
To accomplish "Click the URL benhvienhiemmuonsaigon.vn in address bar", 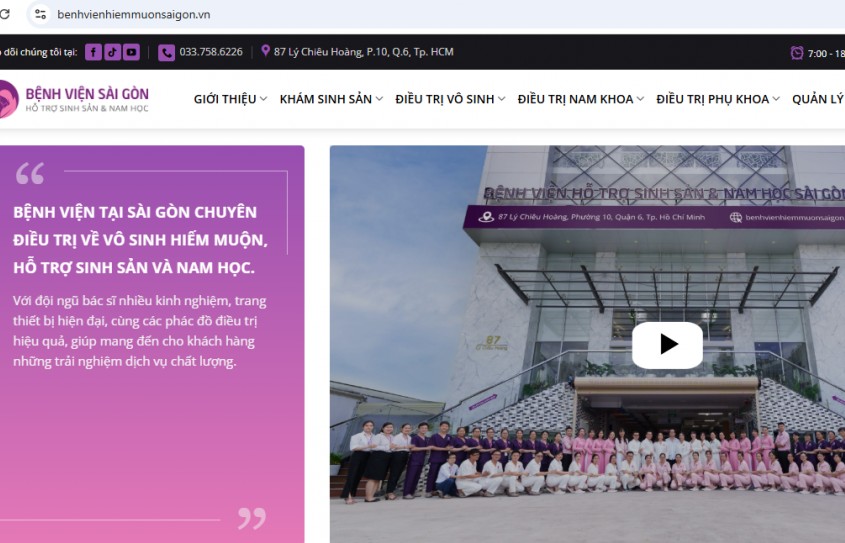I will point(134,15).
